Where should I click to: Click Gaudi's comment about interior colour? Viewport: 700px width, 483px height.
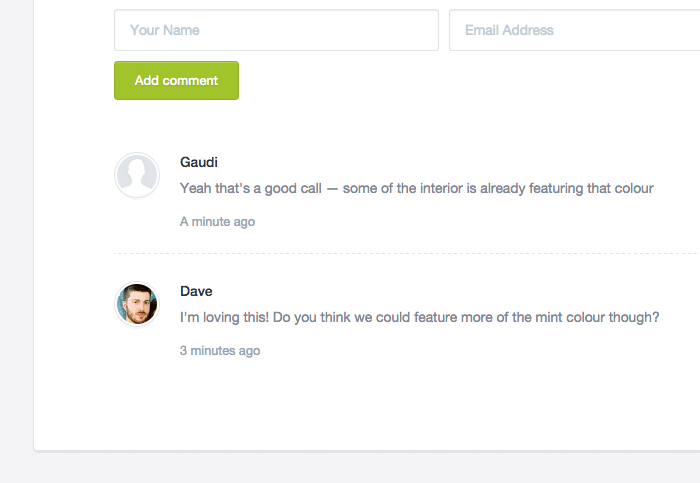[416, 188]
